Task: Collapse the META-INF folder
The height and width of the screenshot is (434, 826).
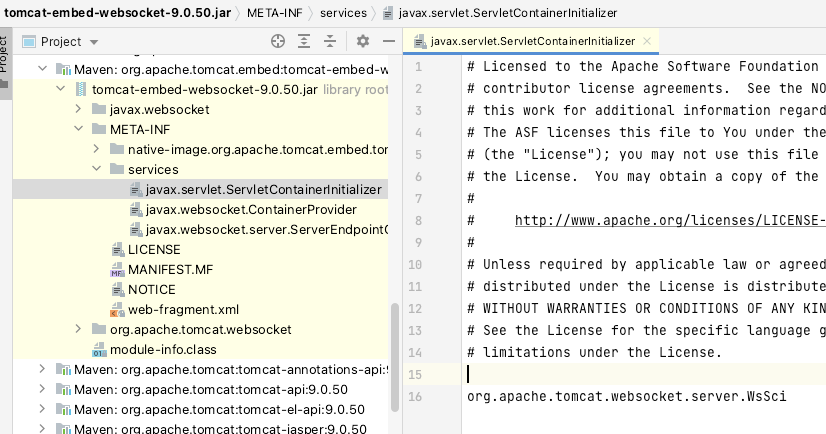Action: [79, 130]
